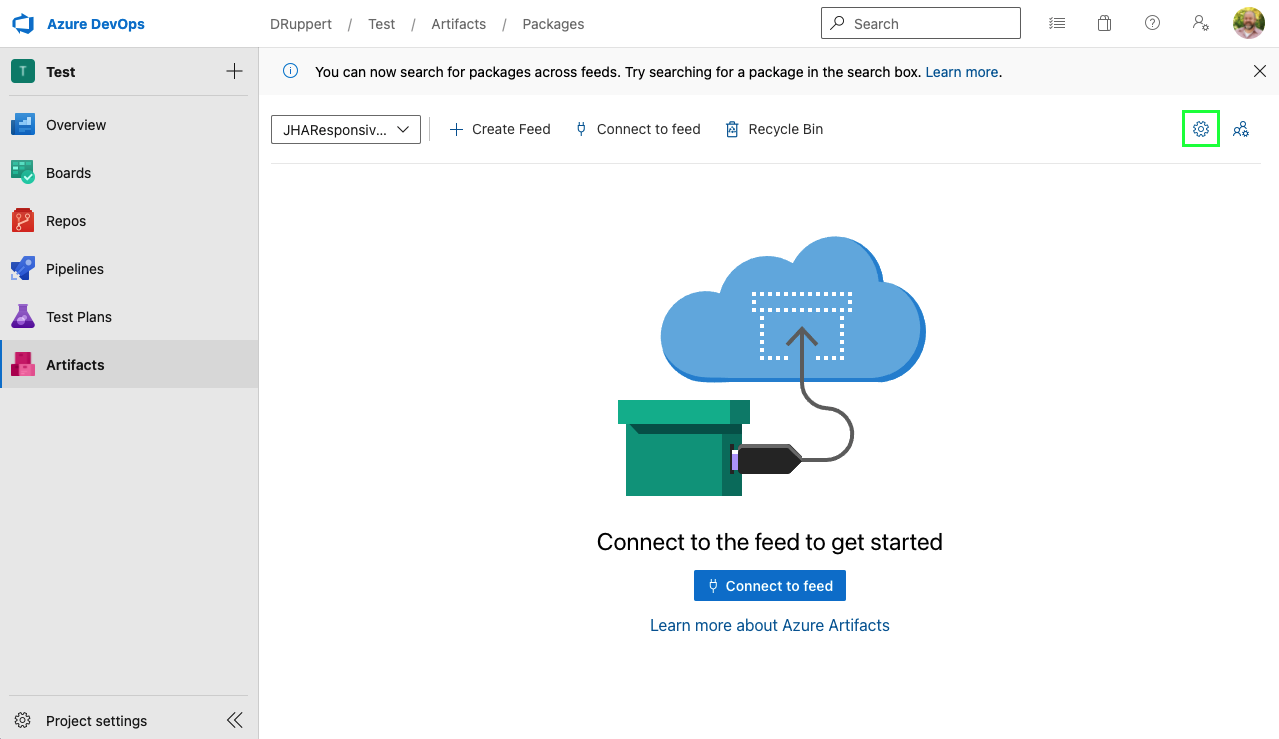Open feed permissions people icon
Screen dimensions: 1279x739
click(x=1241, y=129)
